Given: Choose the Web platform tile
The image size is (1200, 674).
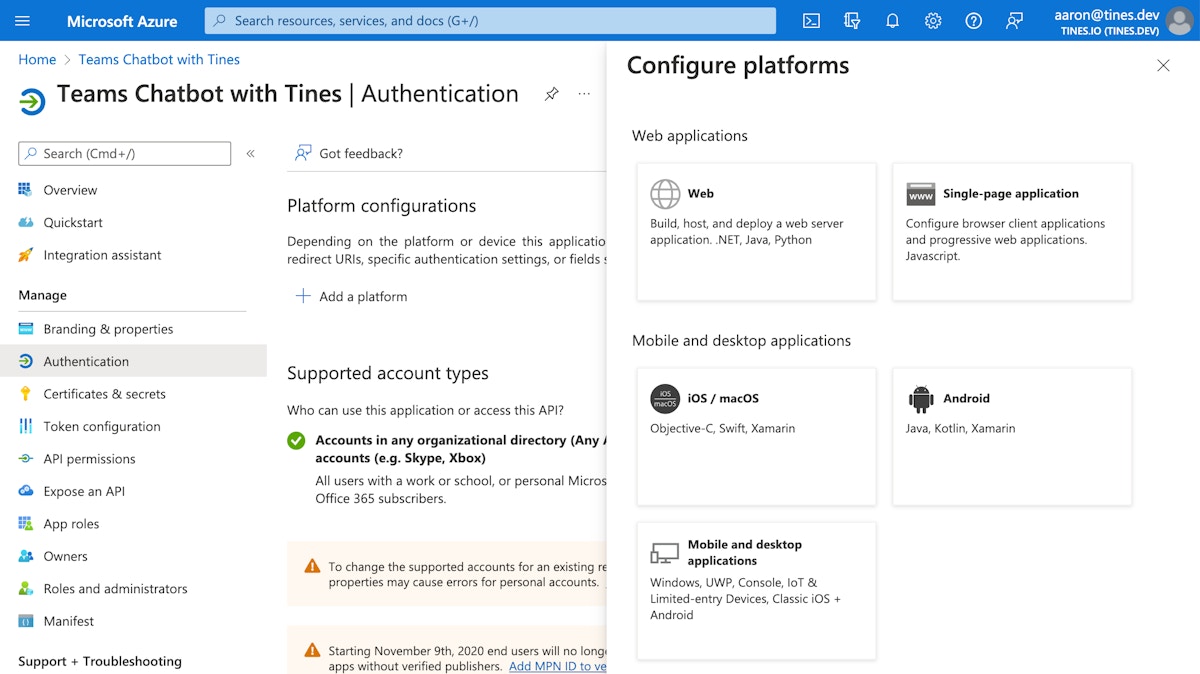Looking at the screenshot, I should pyautogui.click(x=756, y=231).
